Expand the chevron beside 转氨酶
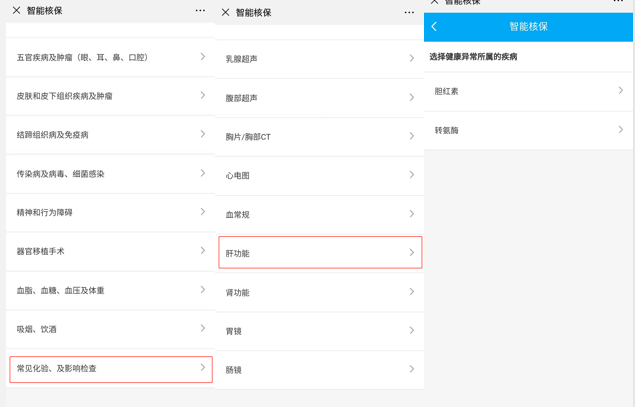 pos(621,130)
